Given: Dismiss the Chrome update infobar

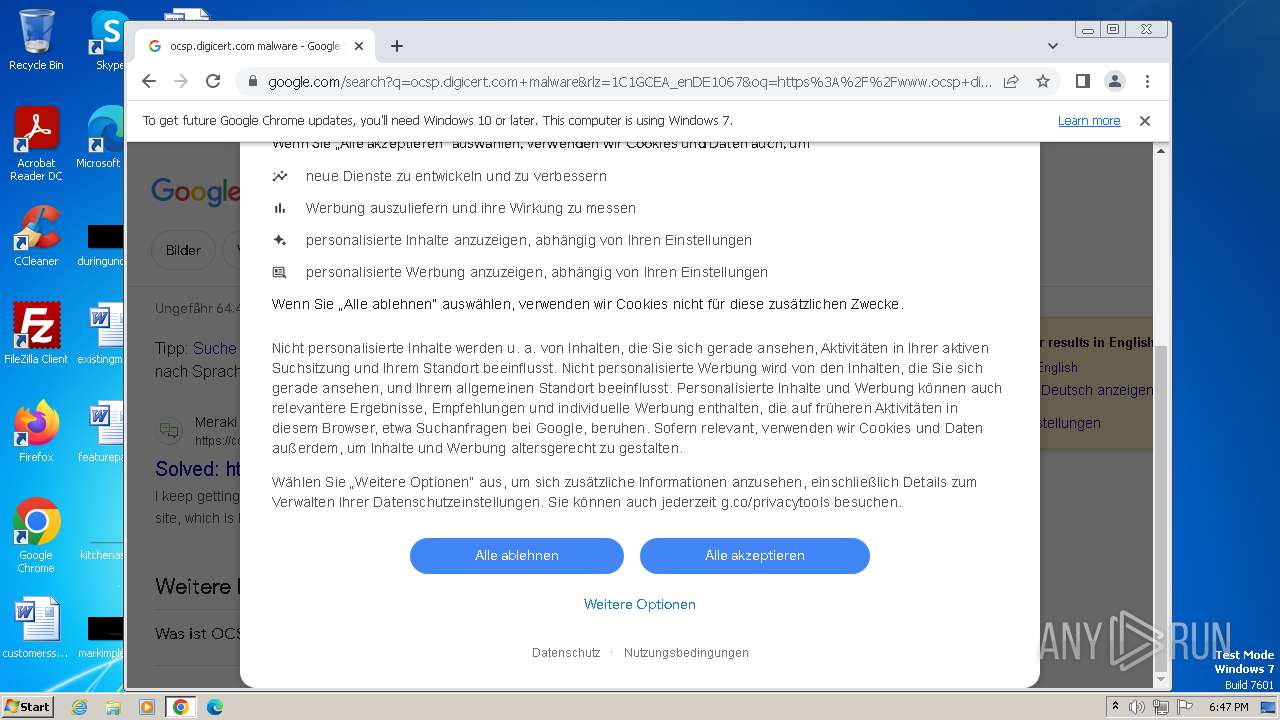Looking at the screenshot, I should pyautogui.click(x=1145, y=121).
